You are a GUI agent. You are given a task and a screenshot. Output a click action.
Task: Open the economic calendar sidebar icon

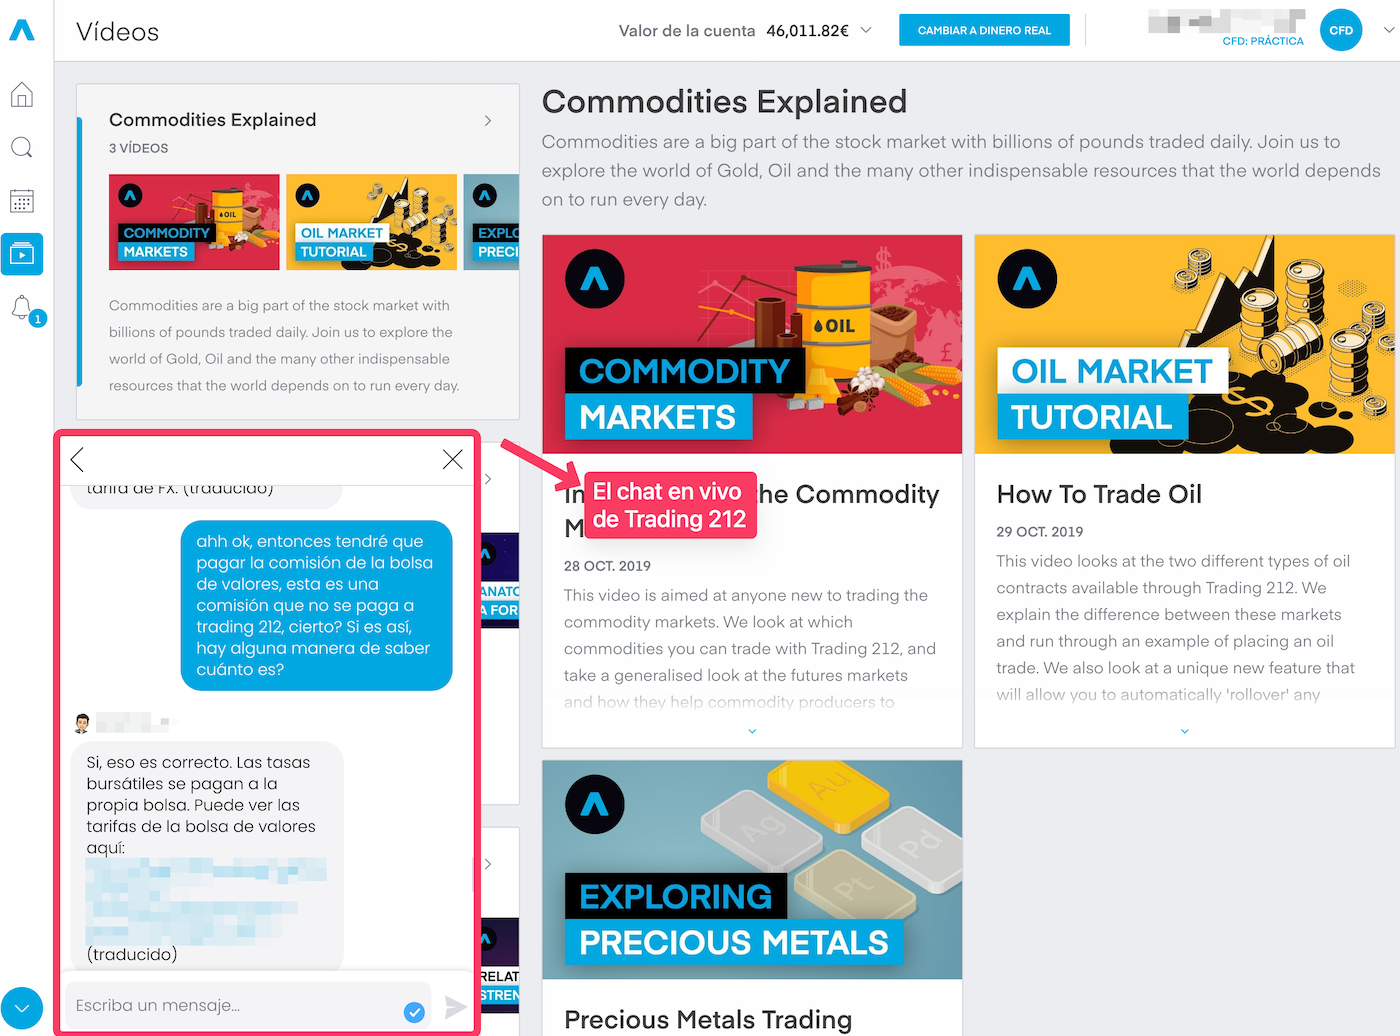click(x=22, y=201)
